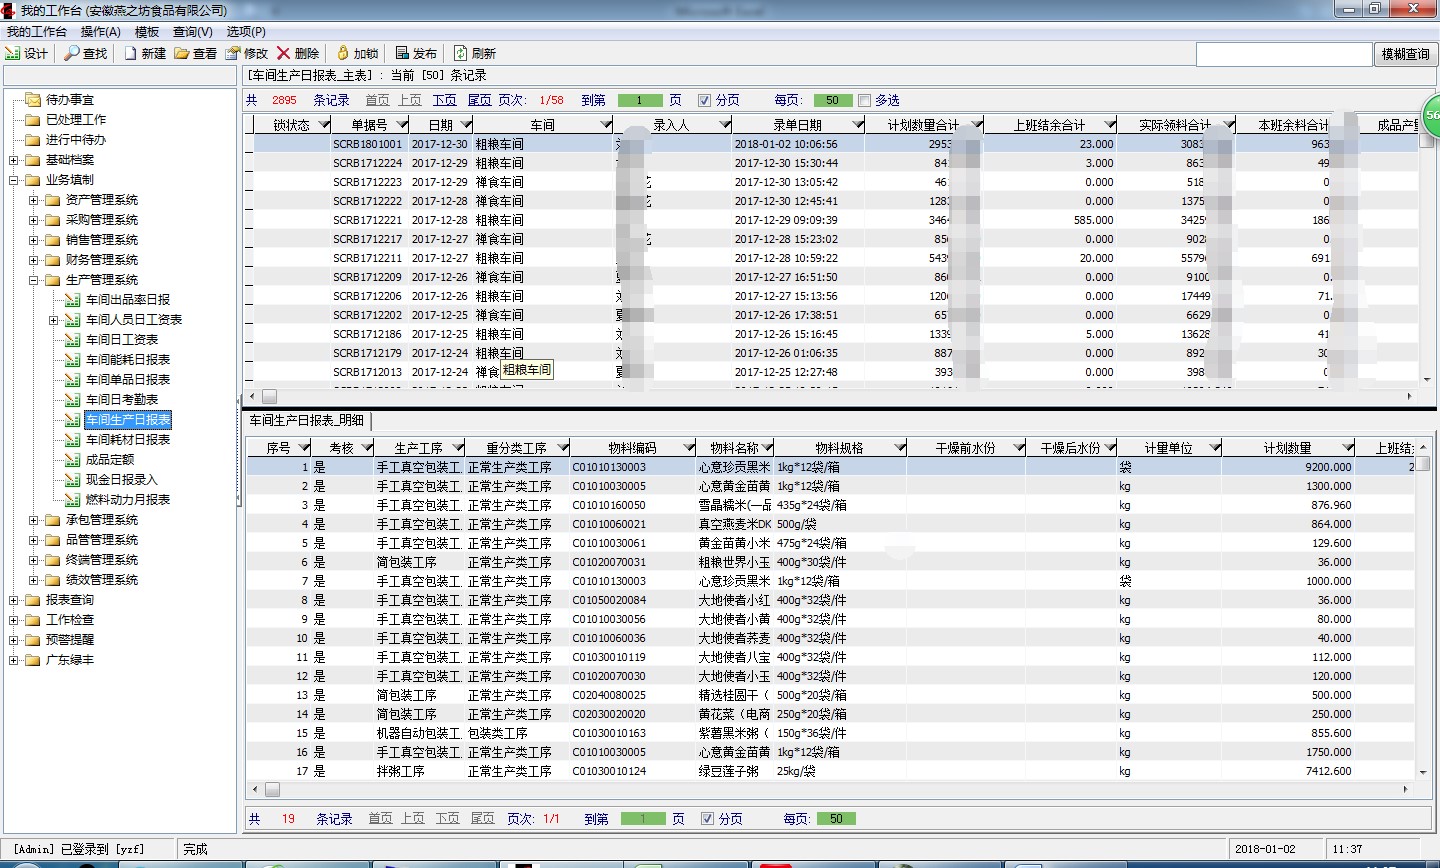The width and height of the screenshot is (1440, 868).
Task: Click the 查看 (View) toolbar icon
Action: tap(182, 53)
